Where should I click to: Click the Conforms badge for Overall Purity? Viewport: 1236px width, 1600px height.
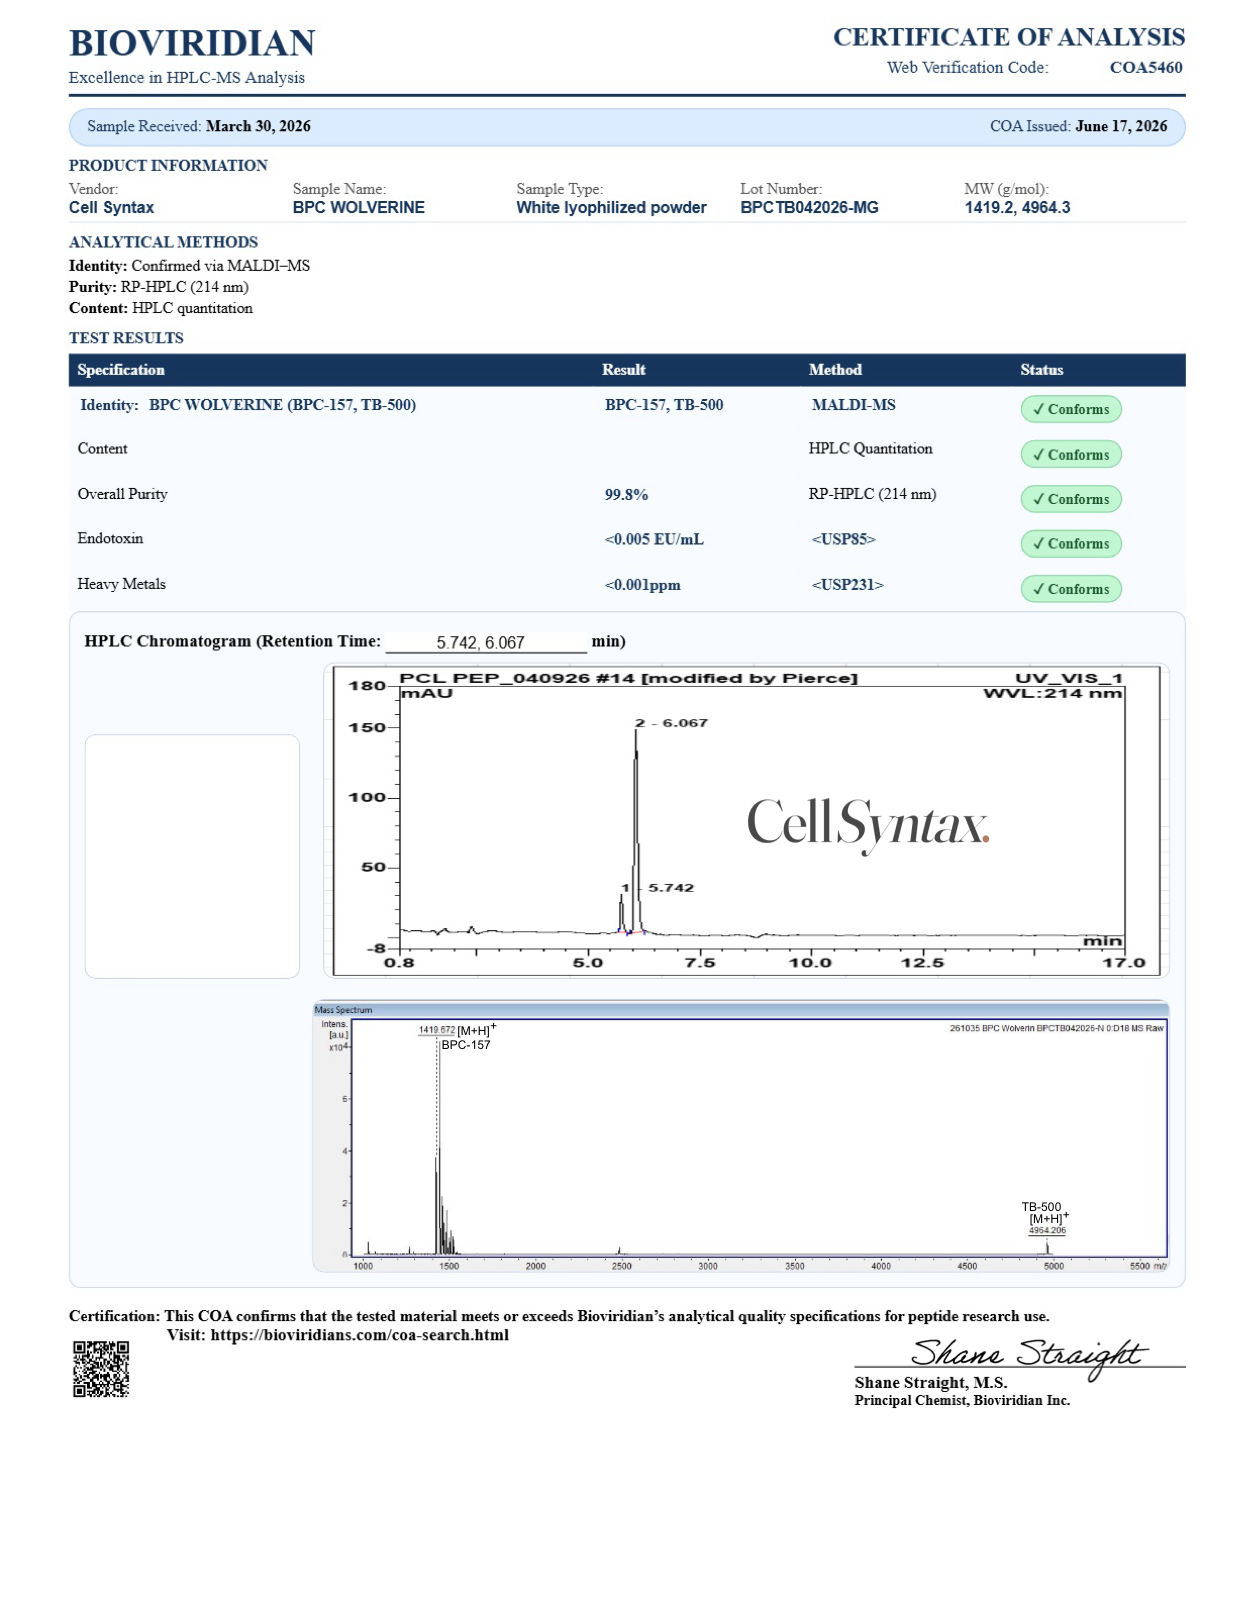[1071, 499]
